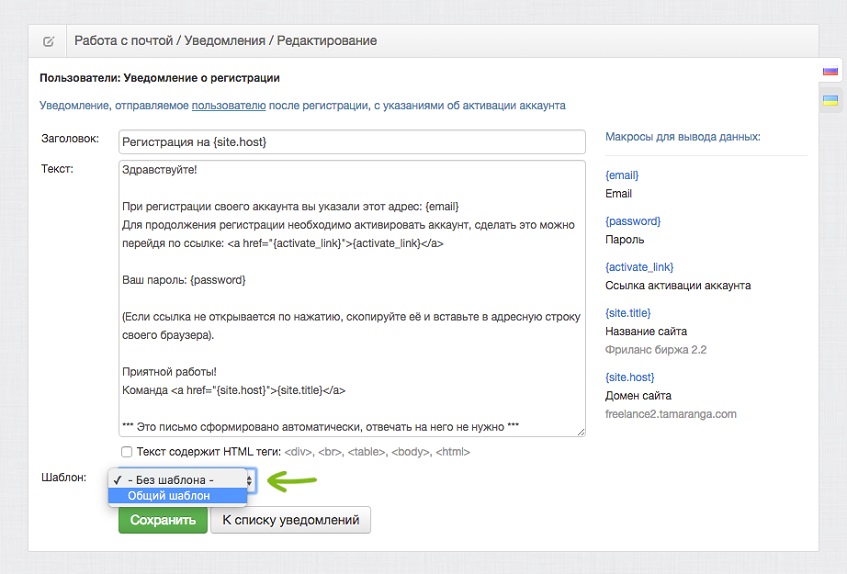The image size is (847, 574).
Task: Click inside the 'Текст' message textarea
Action: coord(352,299)
